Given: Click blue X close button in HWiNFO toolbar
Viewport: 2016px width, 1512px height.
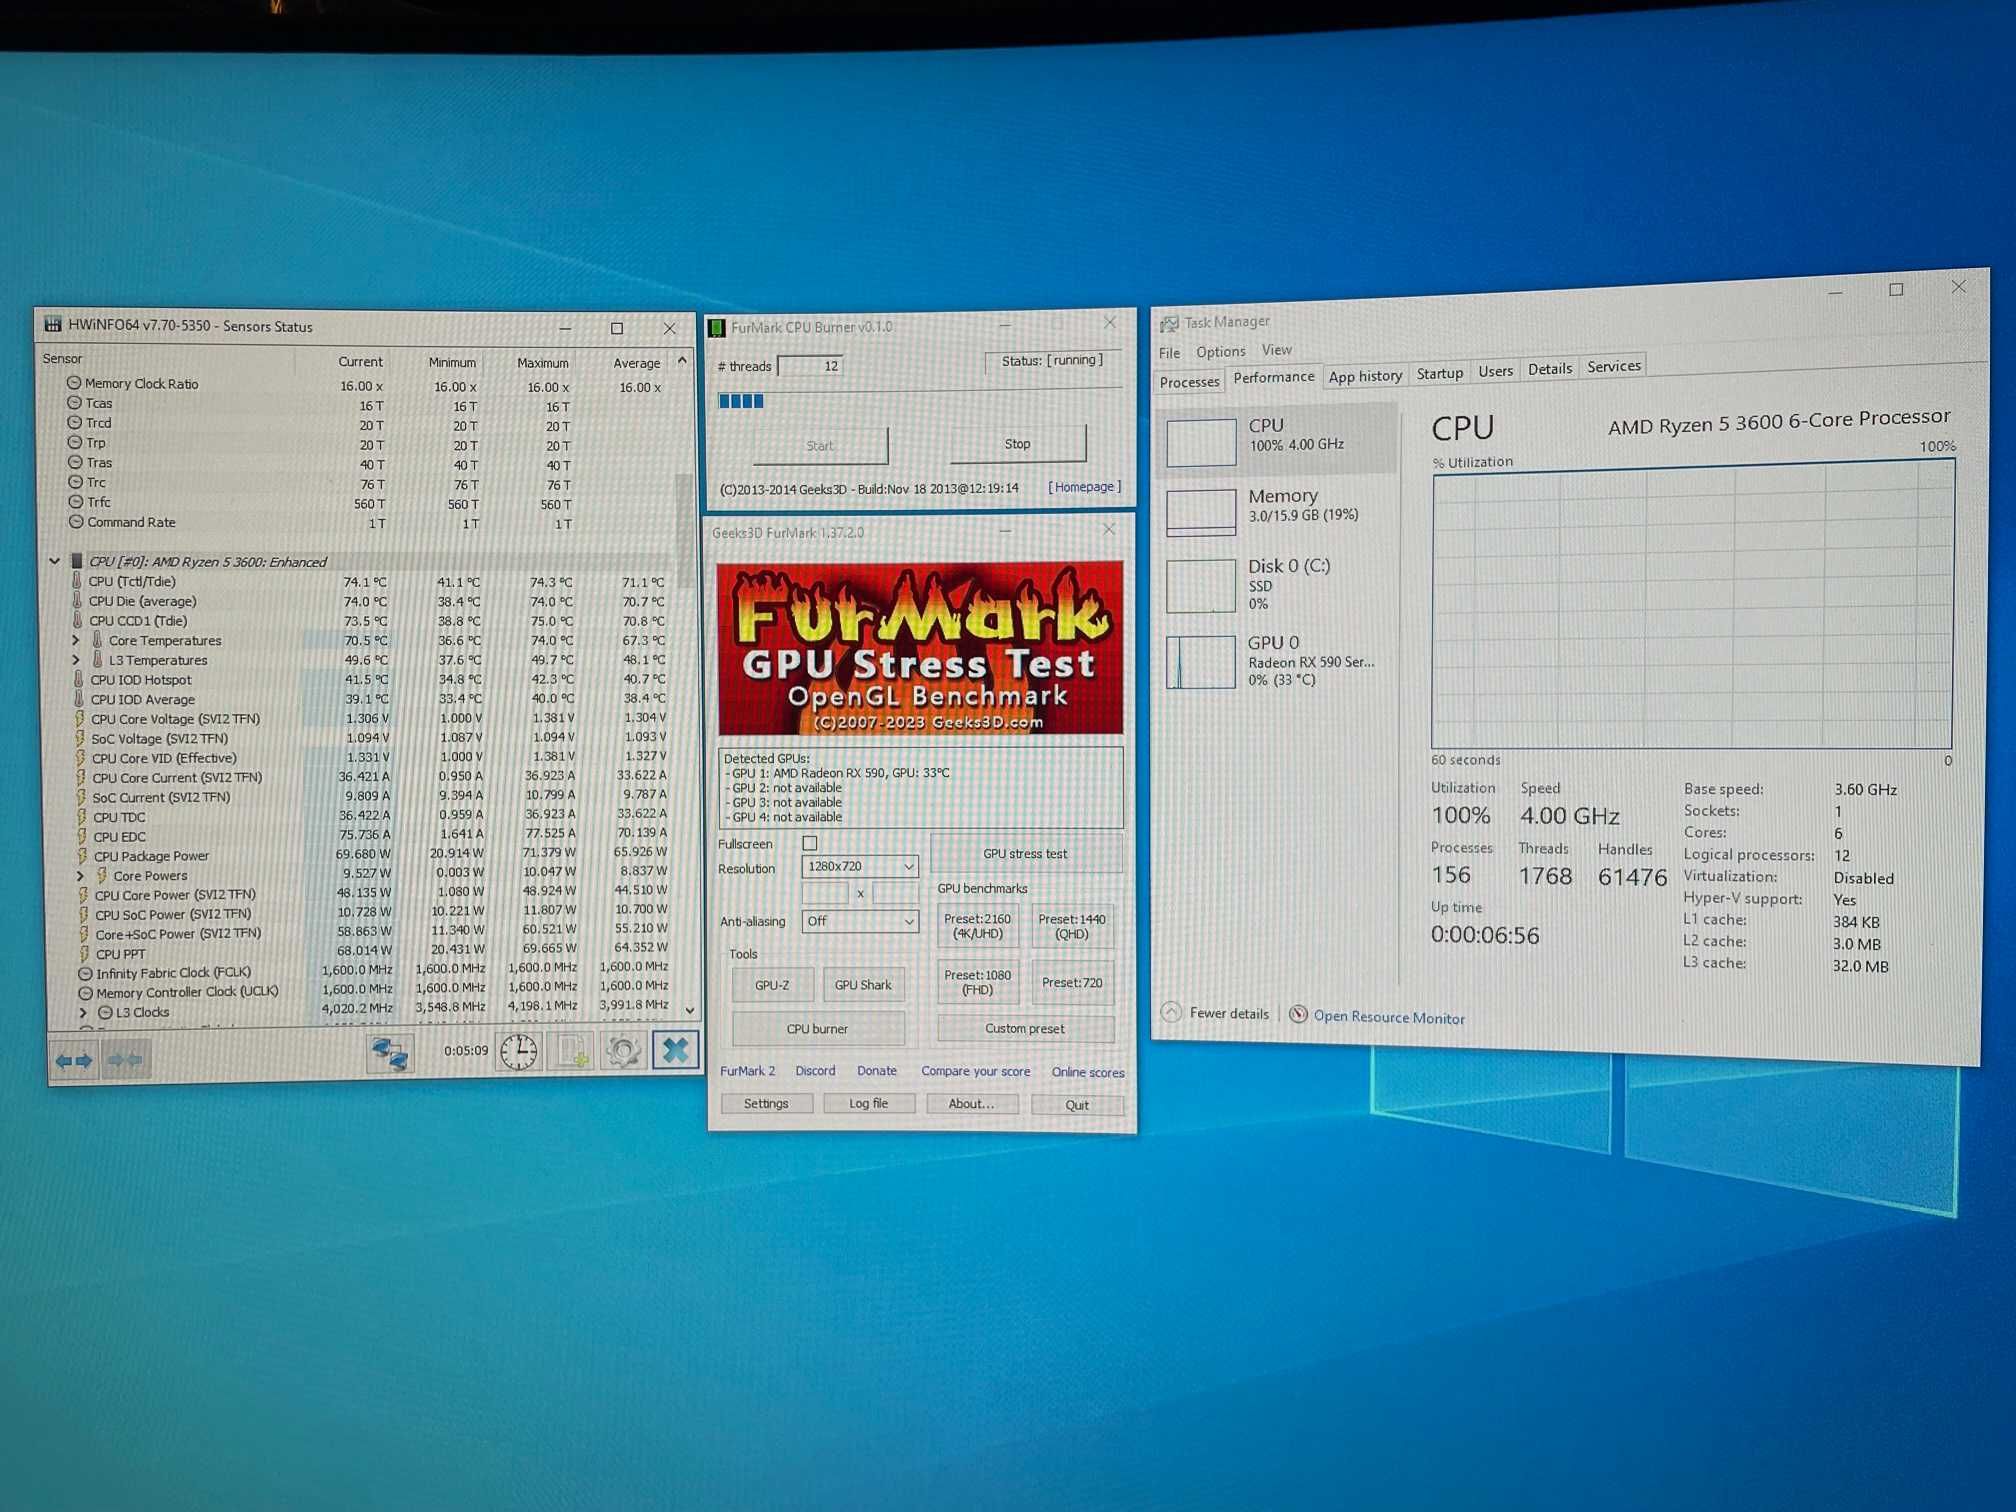Looking at the screenshot, I should (x=675, y=1050).
